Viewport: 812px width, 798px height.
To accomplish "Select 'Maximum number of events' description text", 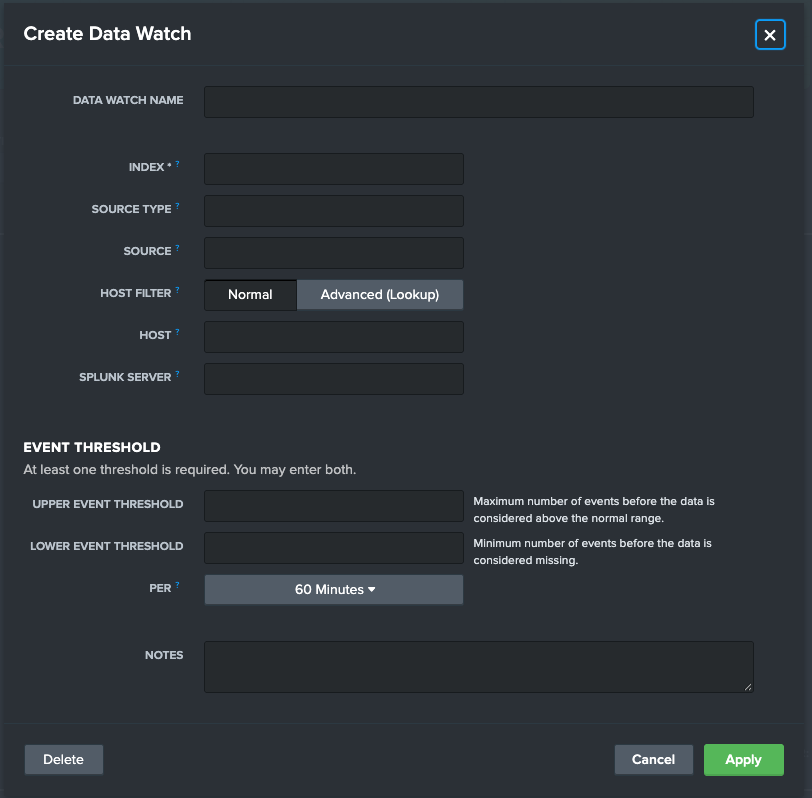I will [594, 510].
